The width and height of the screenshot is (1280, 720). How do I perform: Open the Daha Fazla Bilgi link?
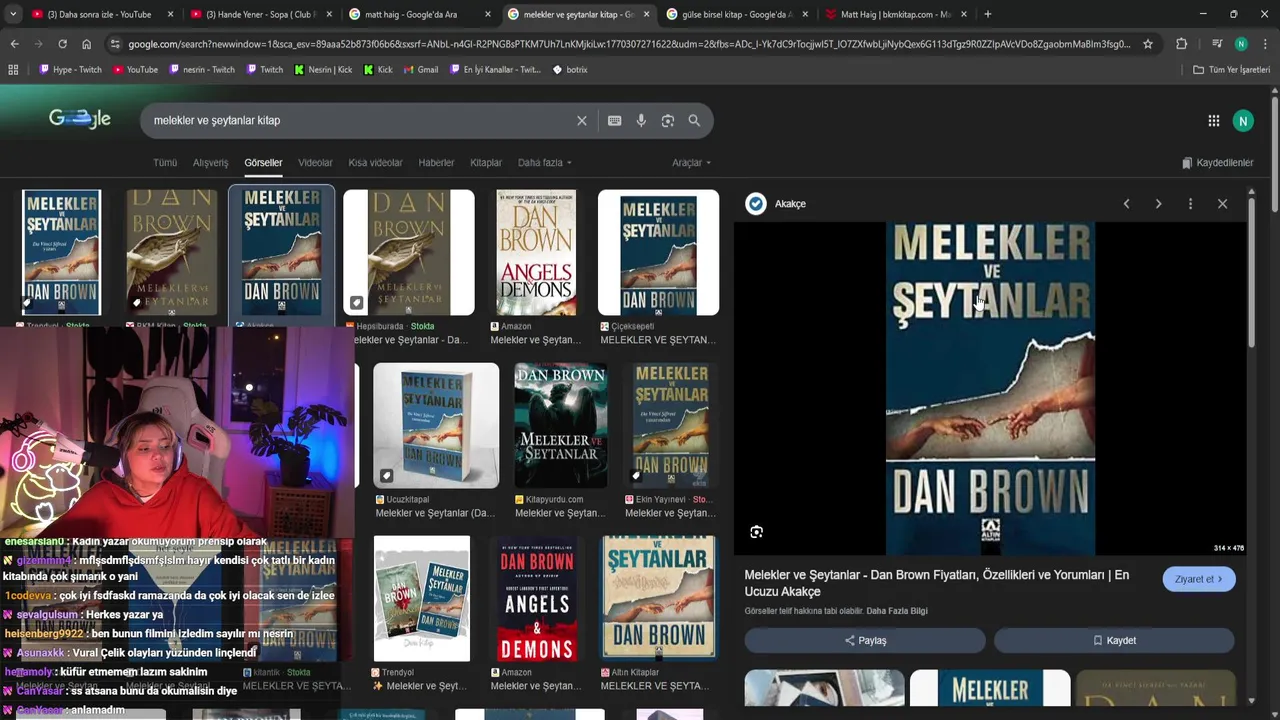897,611
